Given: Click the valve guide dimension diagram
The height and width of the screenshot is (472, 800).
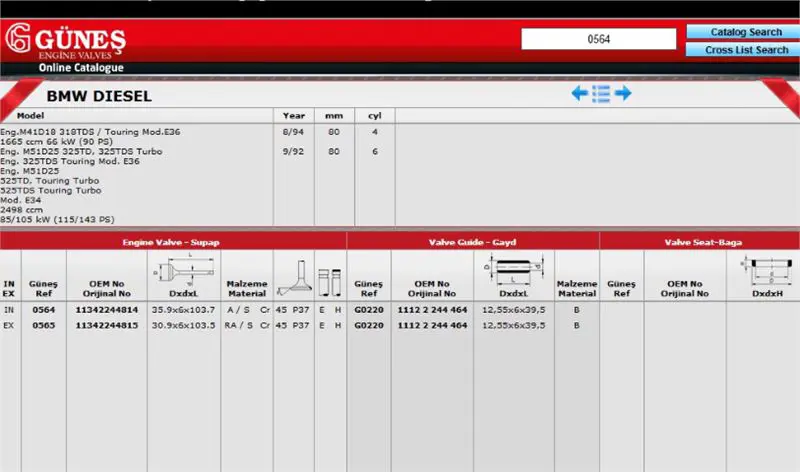Looking at the screenshot, I should [x=513, y=269].
